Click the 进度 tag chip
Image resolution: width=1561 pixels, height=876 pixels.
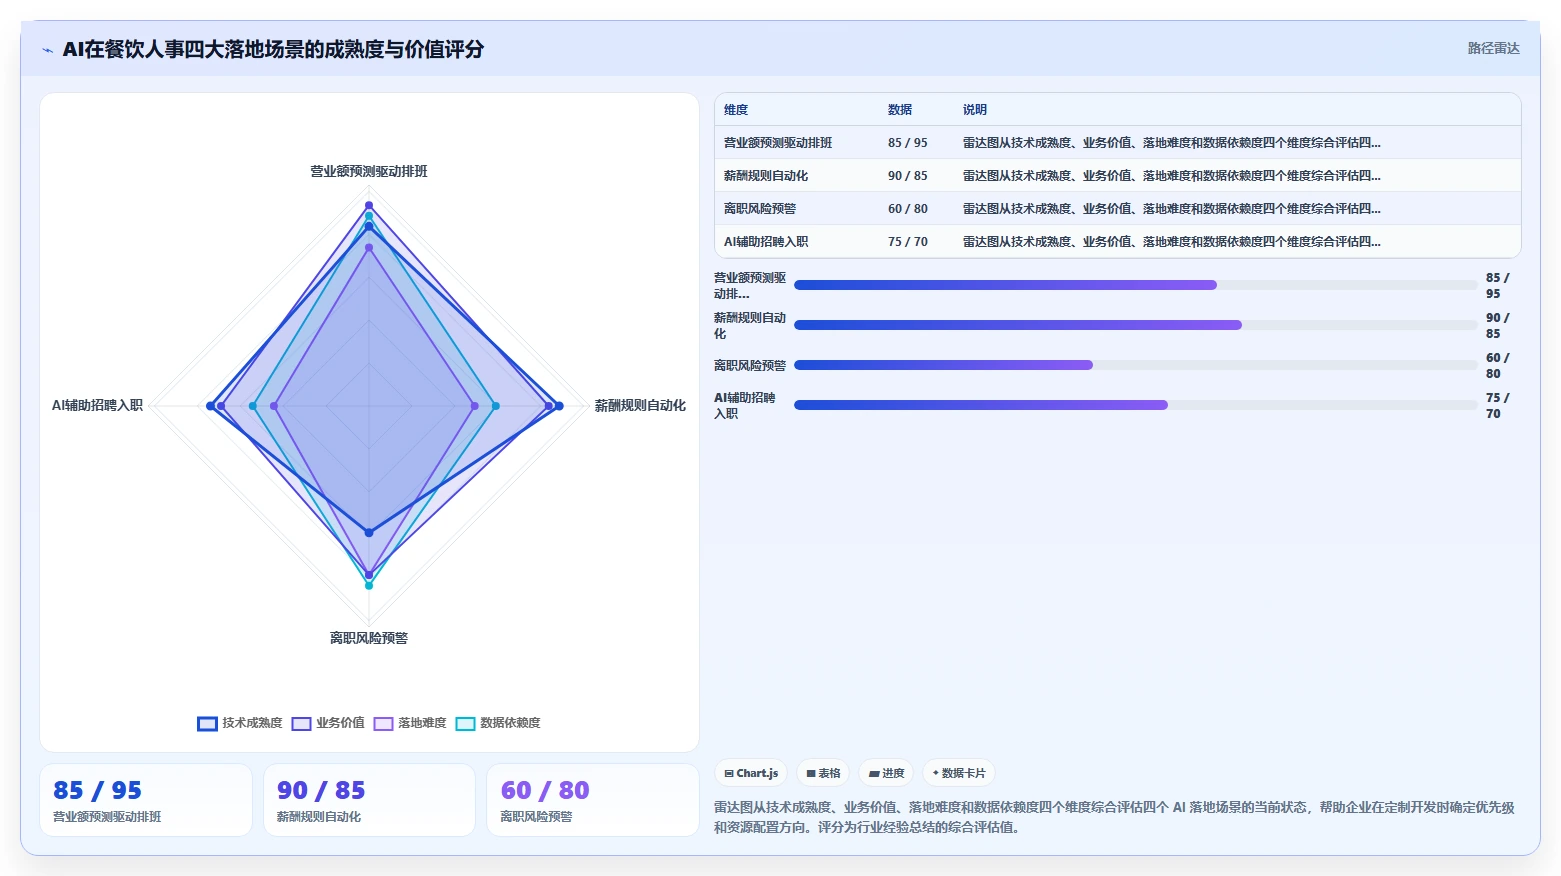click(886, 773)
